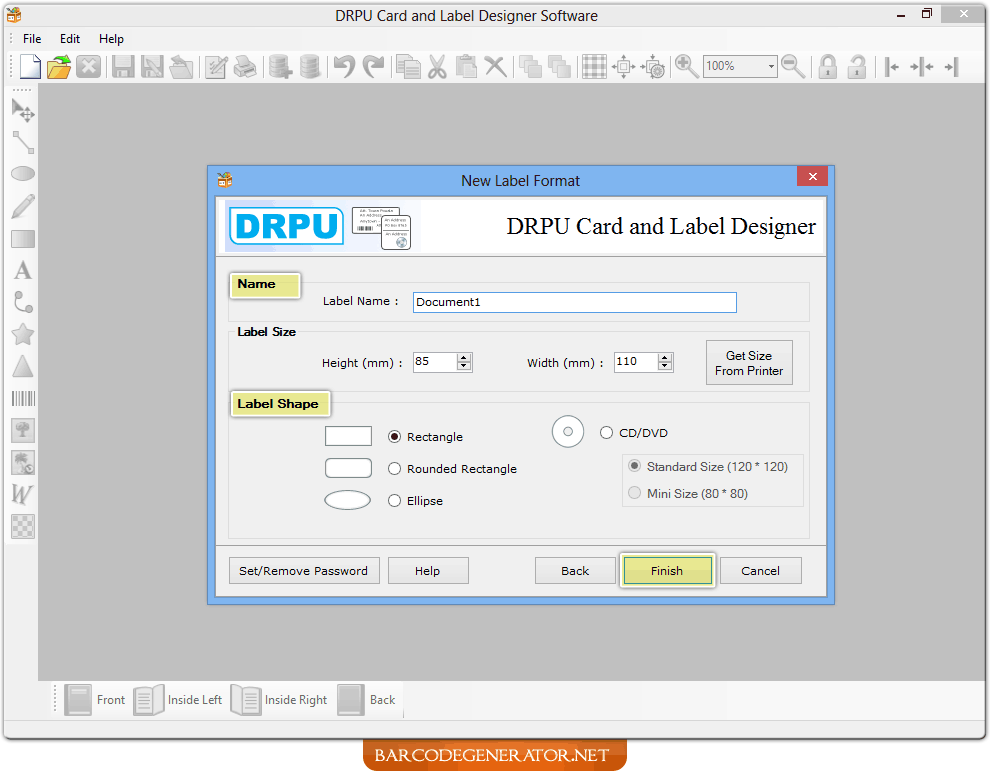Click the Cancel button in dialog
Image resolution: width=990 pixels, height=771 pixels.
(761, 571)
